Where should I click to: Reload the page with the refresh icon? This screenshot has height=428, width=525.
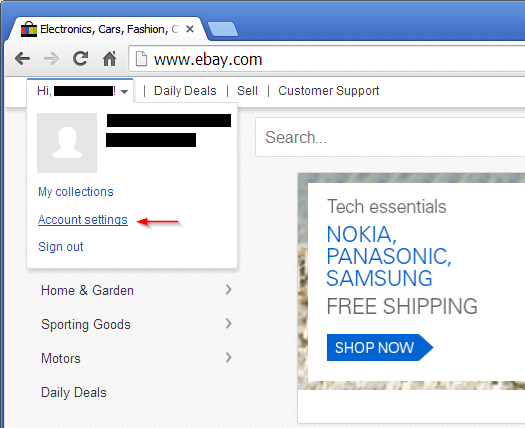[81, 58]
